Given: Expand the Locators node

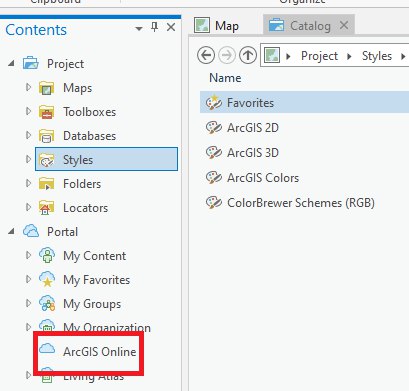Looking at the screenshot, I should pos(28,207).
